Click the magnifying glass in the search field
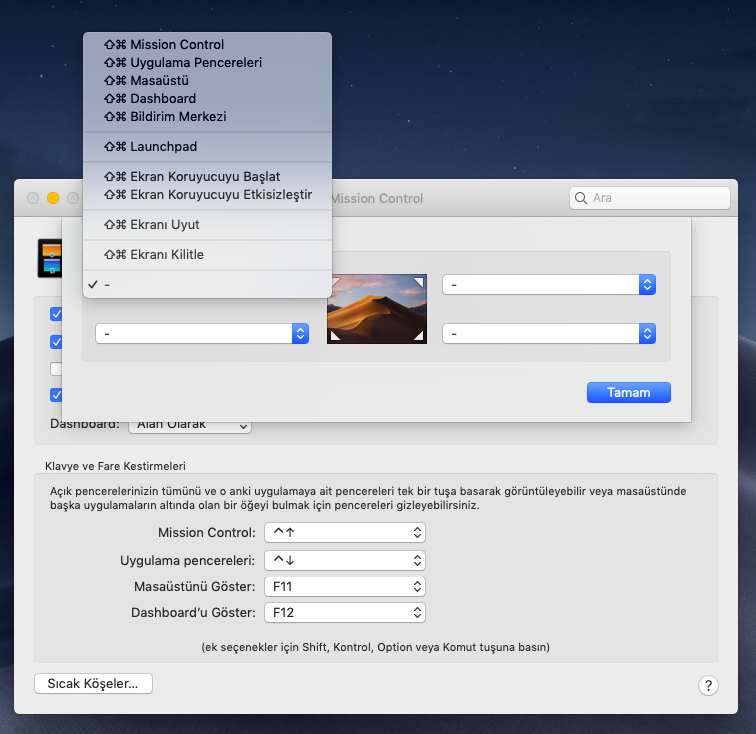This screenshot has width=756, height=734. tap(581, 198)
